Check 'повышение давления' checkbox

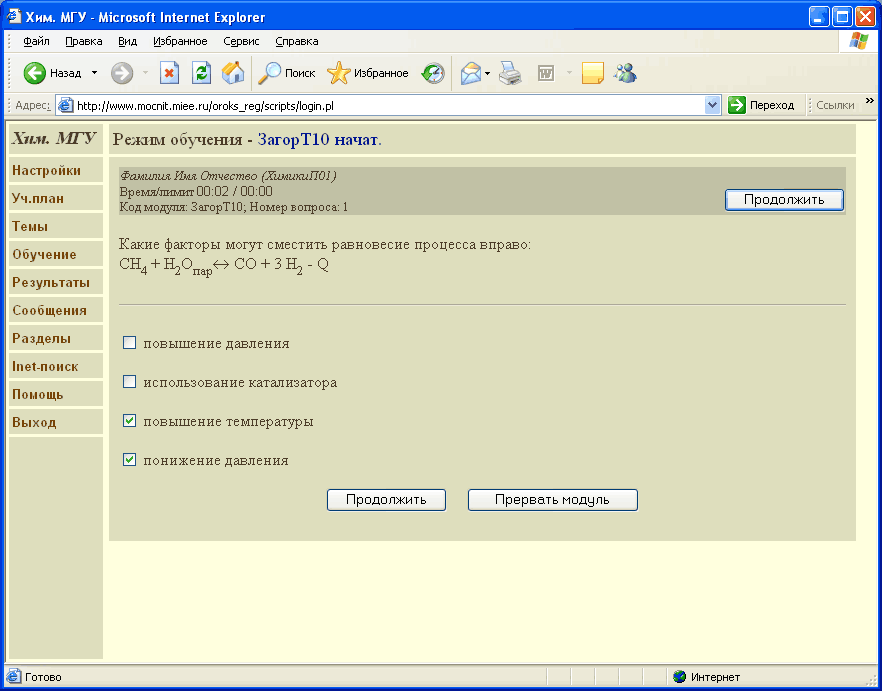[x=129, y=343]
